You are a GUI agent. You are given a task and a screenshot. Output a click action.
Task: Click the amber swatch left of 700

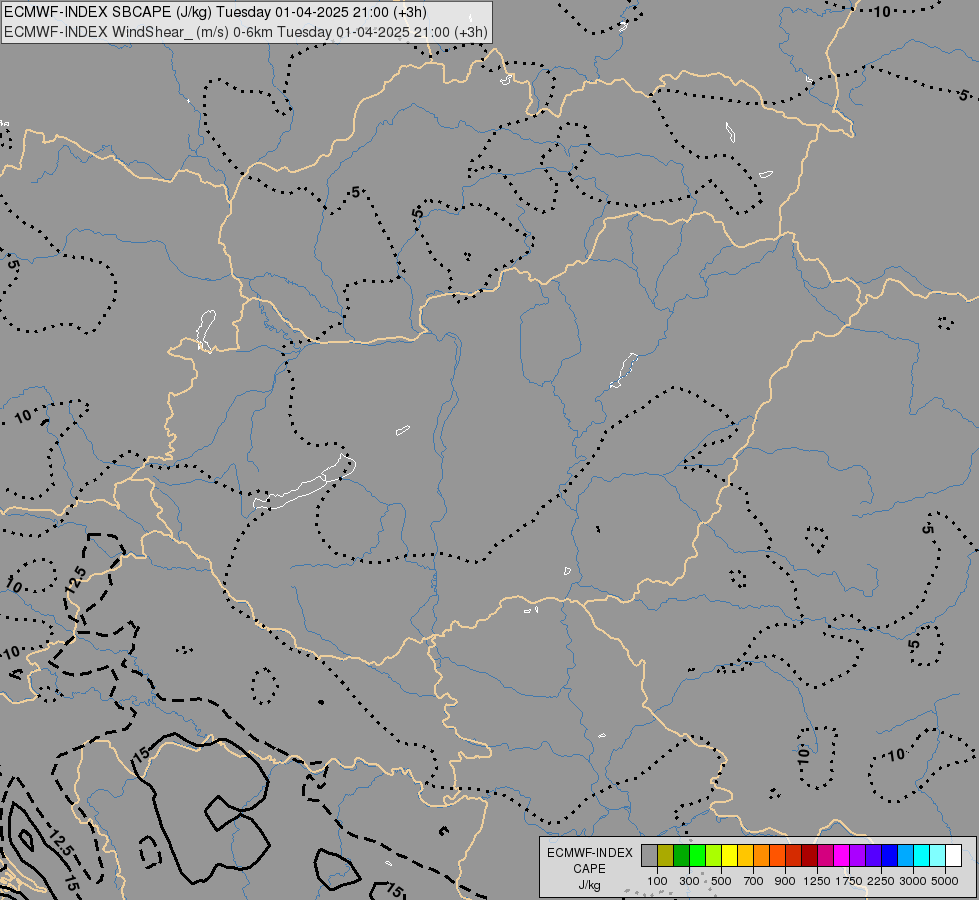click(745, 856)
